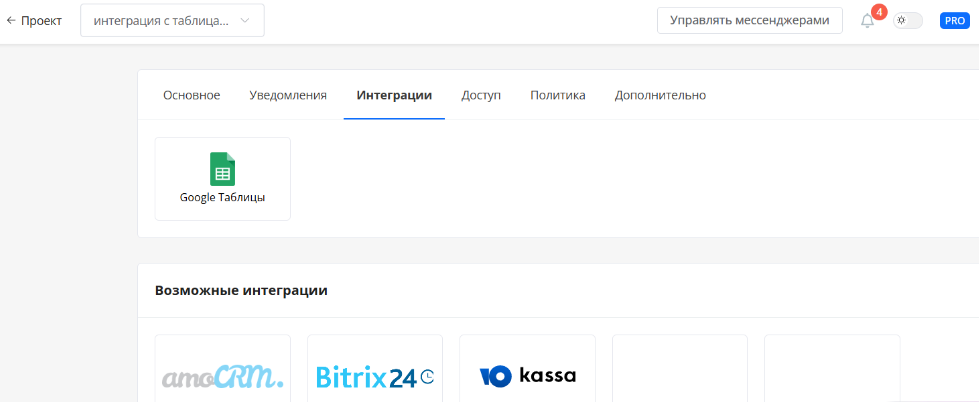This screenshot has width=979, height=402.
Task: Click the red notification count badge
Action: click(879, 12)
